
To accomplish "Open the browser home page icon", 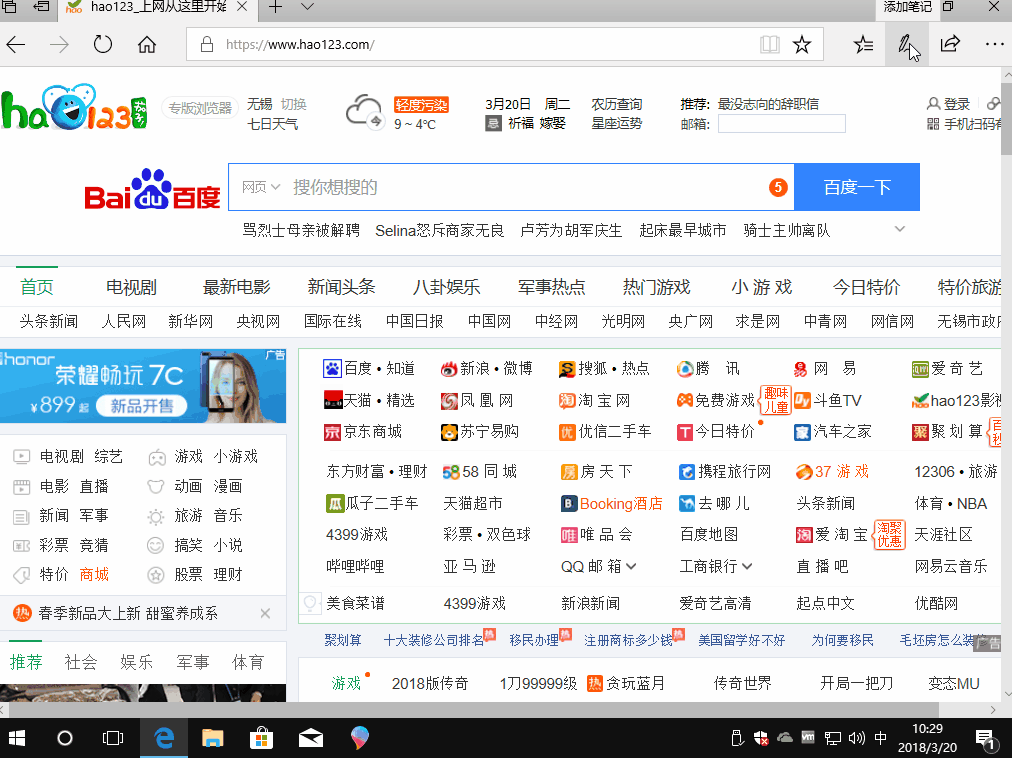I will pyautogui.click(x=147, y=45).
